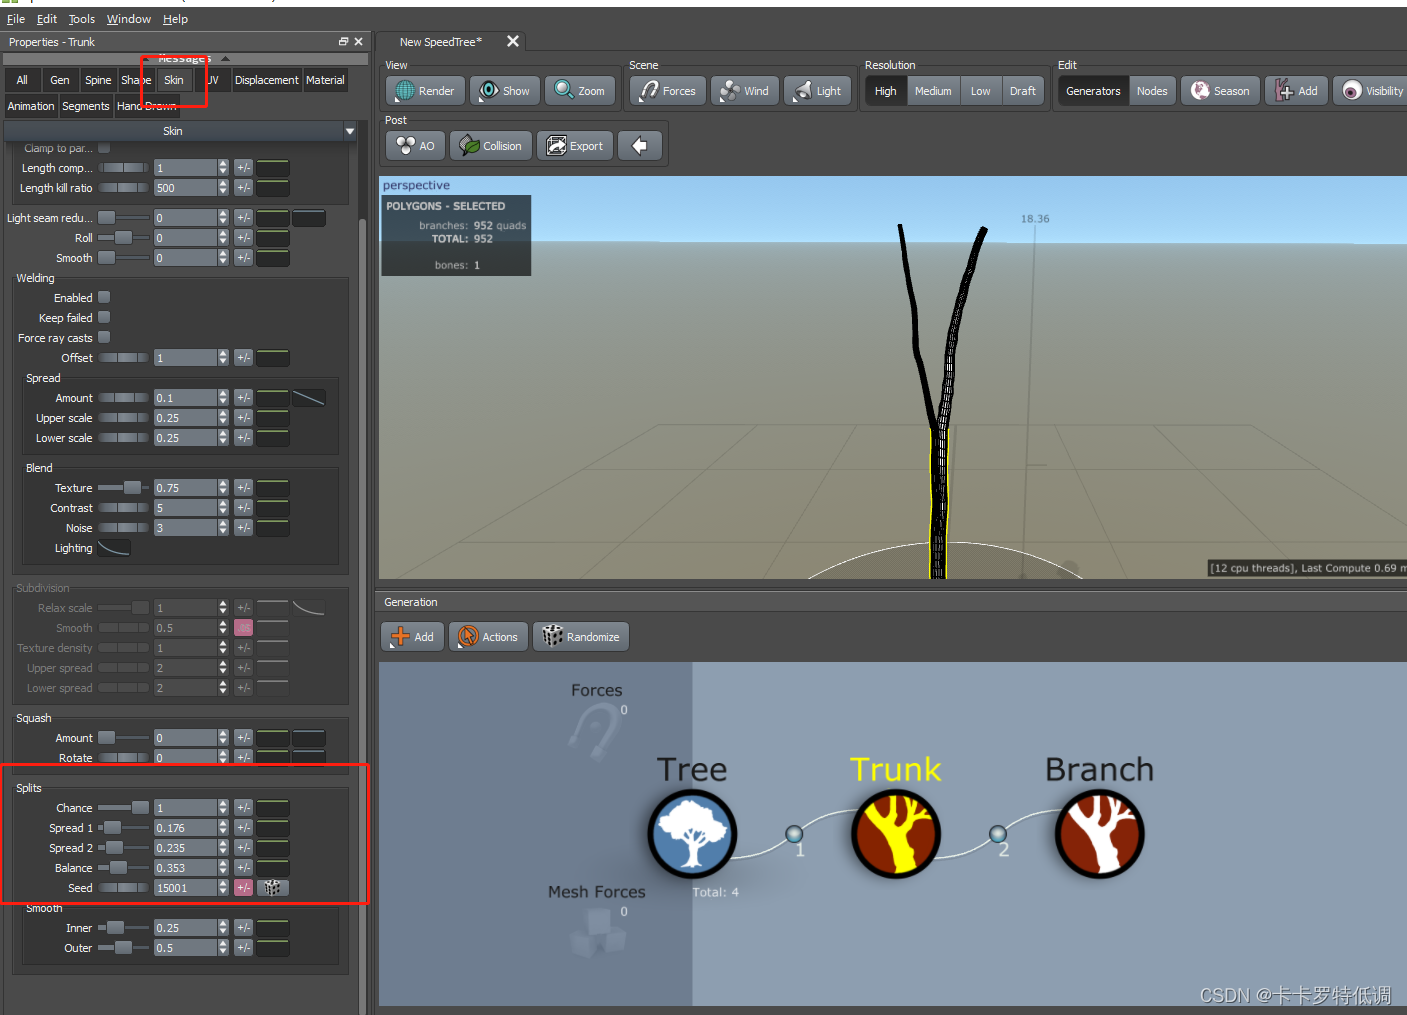Toggle Force ray casts checkbox
Viewport: 1407px width, 1015px height.
point(104,338)
